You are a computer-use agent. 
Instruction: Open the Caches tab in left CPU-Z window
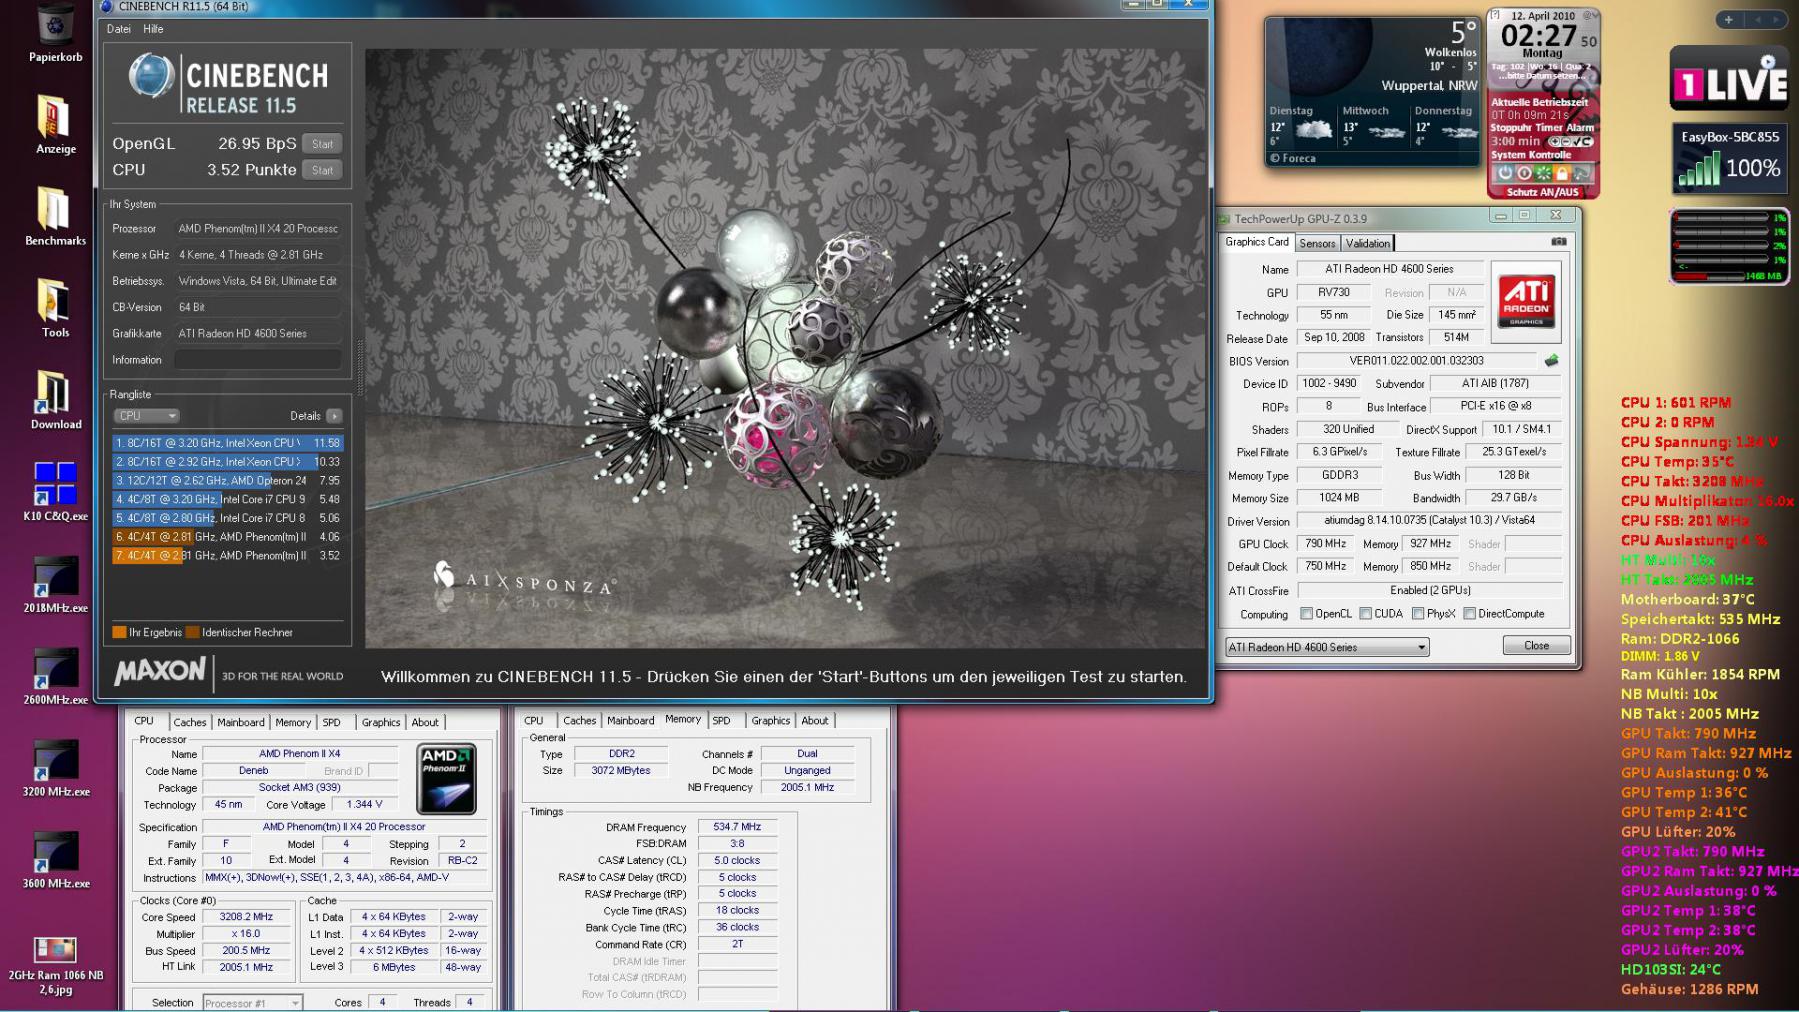coord(189,722)
